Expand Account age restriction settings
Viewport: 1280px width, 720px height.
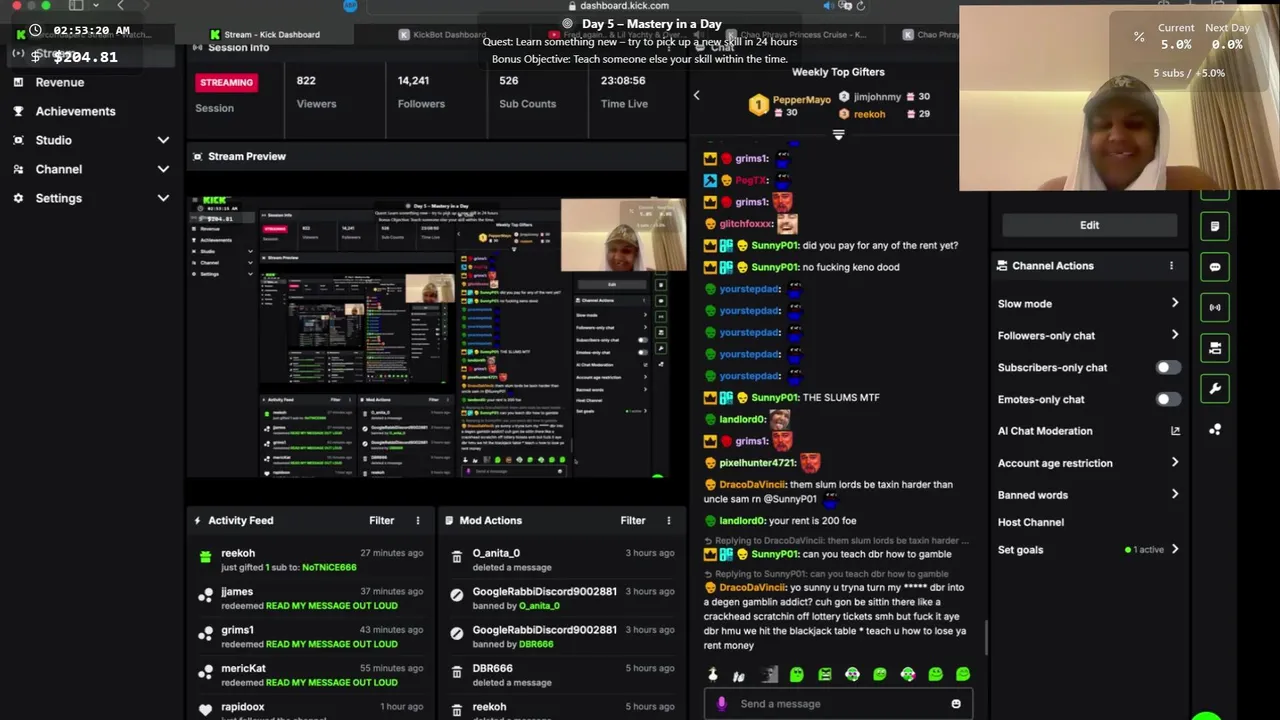(1175, 462)
